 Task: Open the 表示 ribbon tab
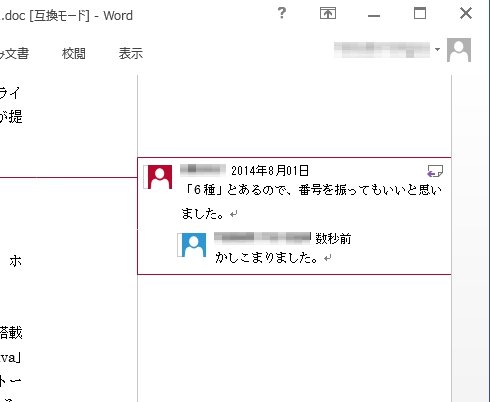pos(131,53)
